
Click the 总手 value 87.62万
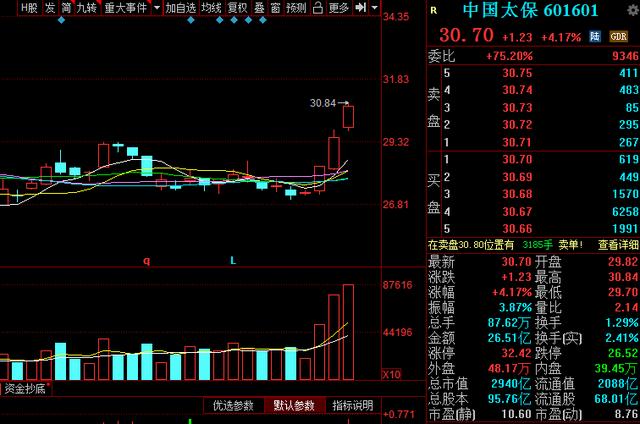pyautogui.click(x=509, y=323)
